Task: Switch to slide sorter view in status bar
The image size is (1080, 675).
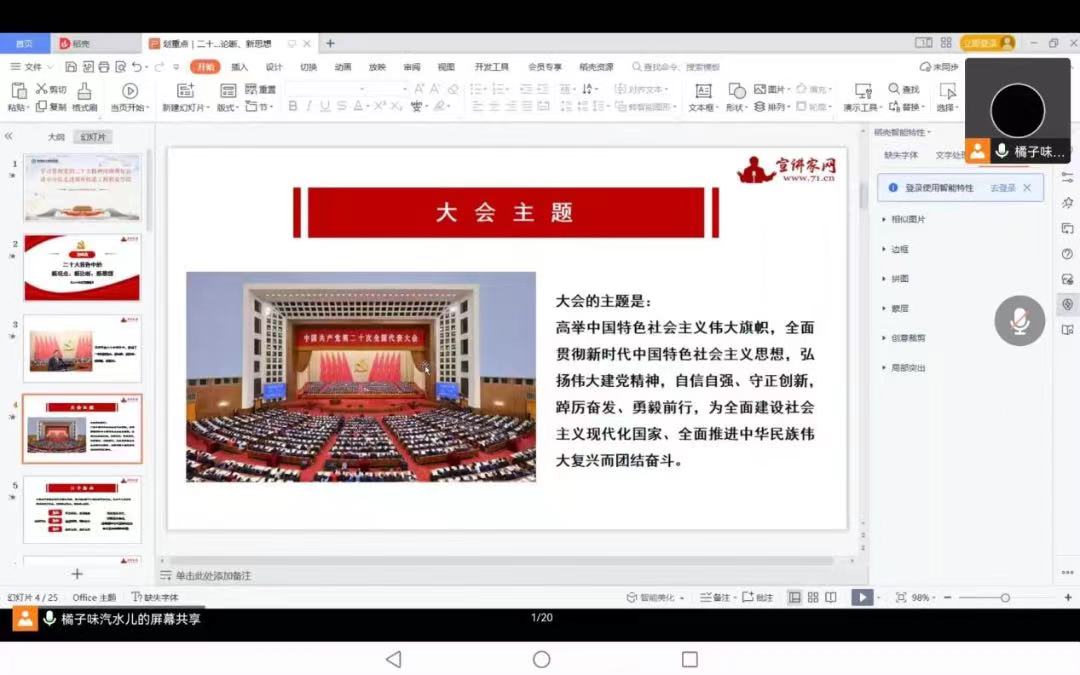Action: 813,597
